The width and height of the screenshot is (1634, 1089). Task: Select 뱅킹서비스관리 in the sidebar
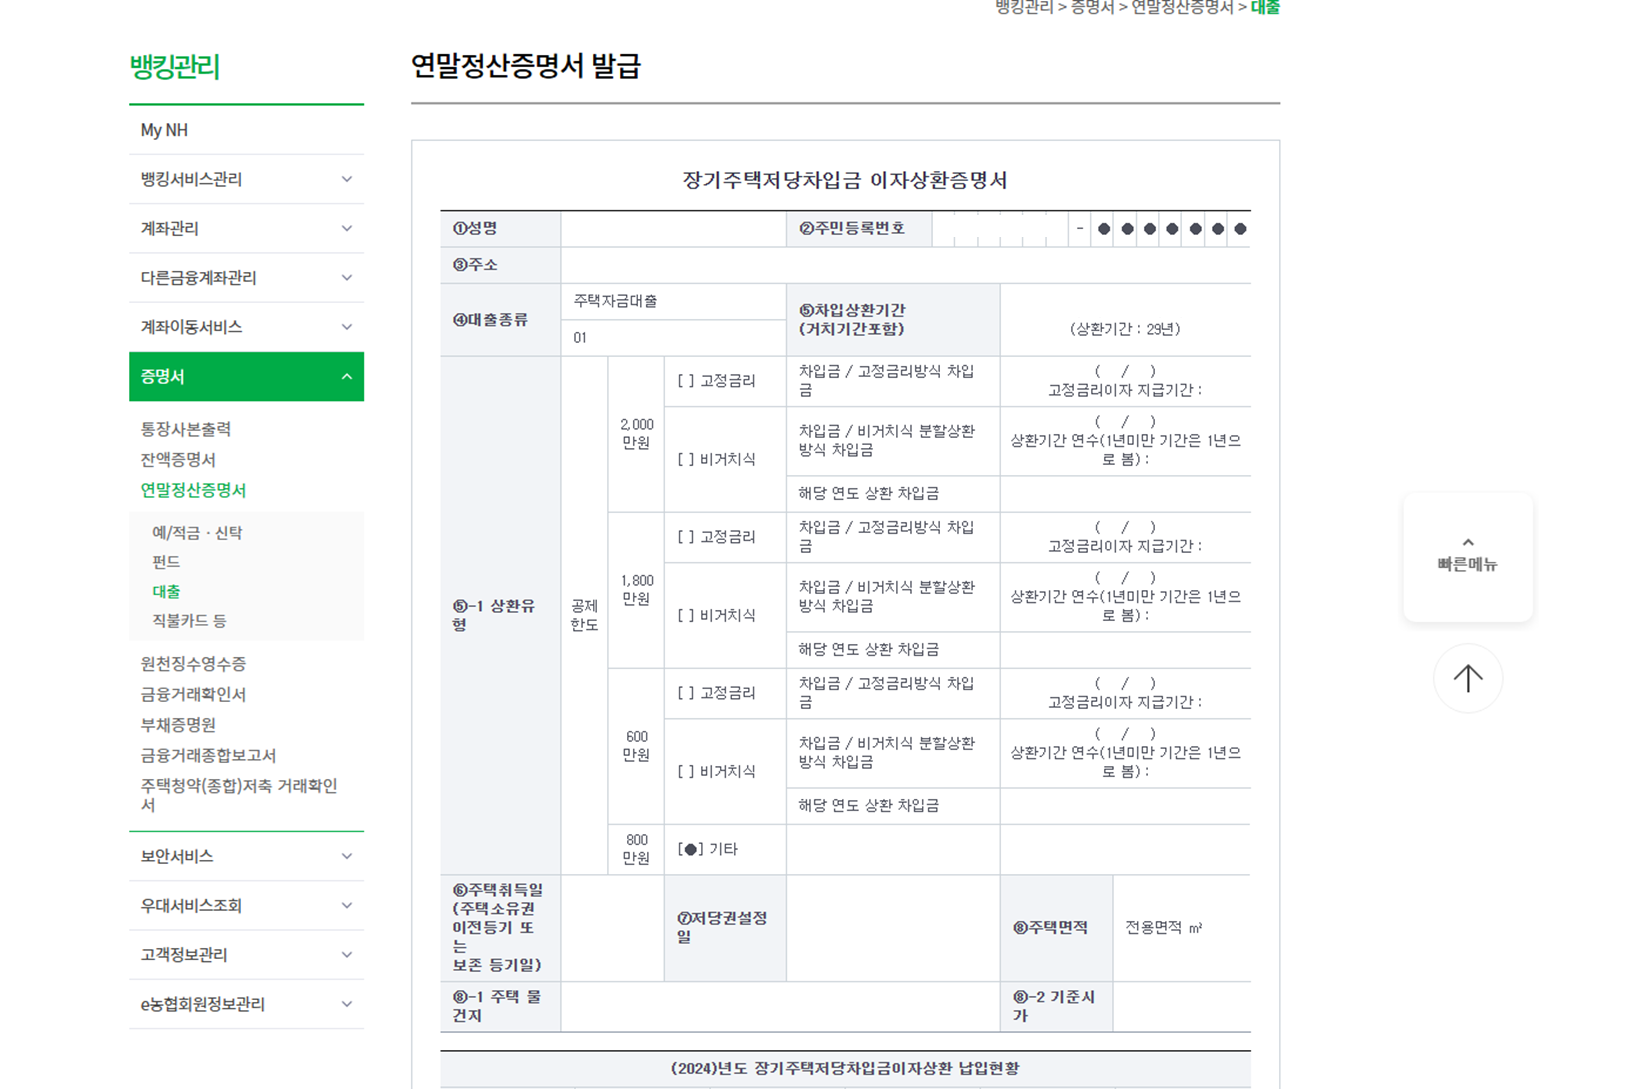(x=191, y=179)
